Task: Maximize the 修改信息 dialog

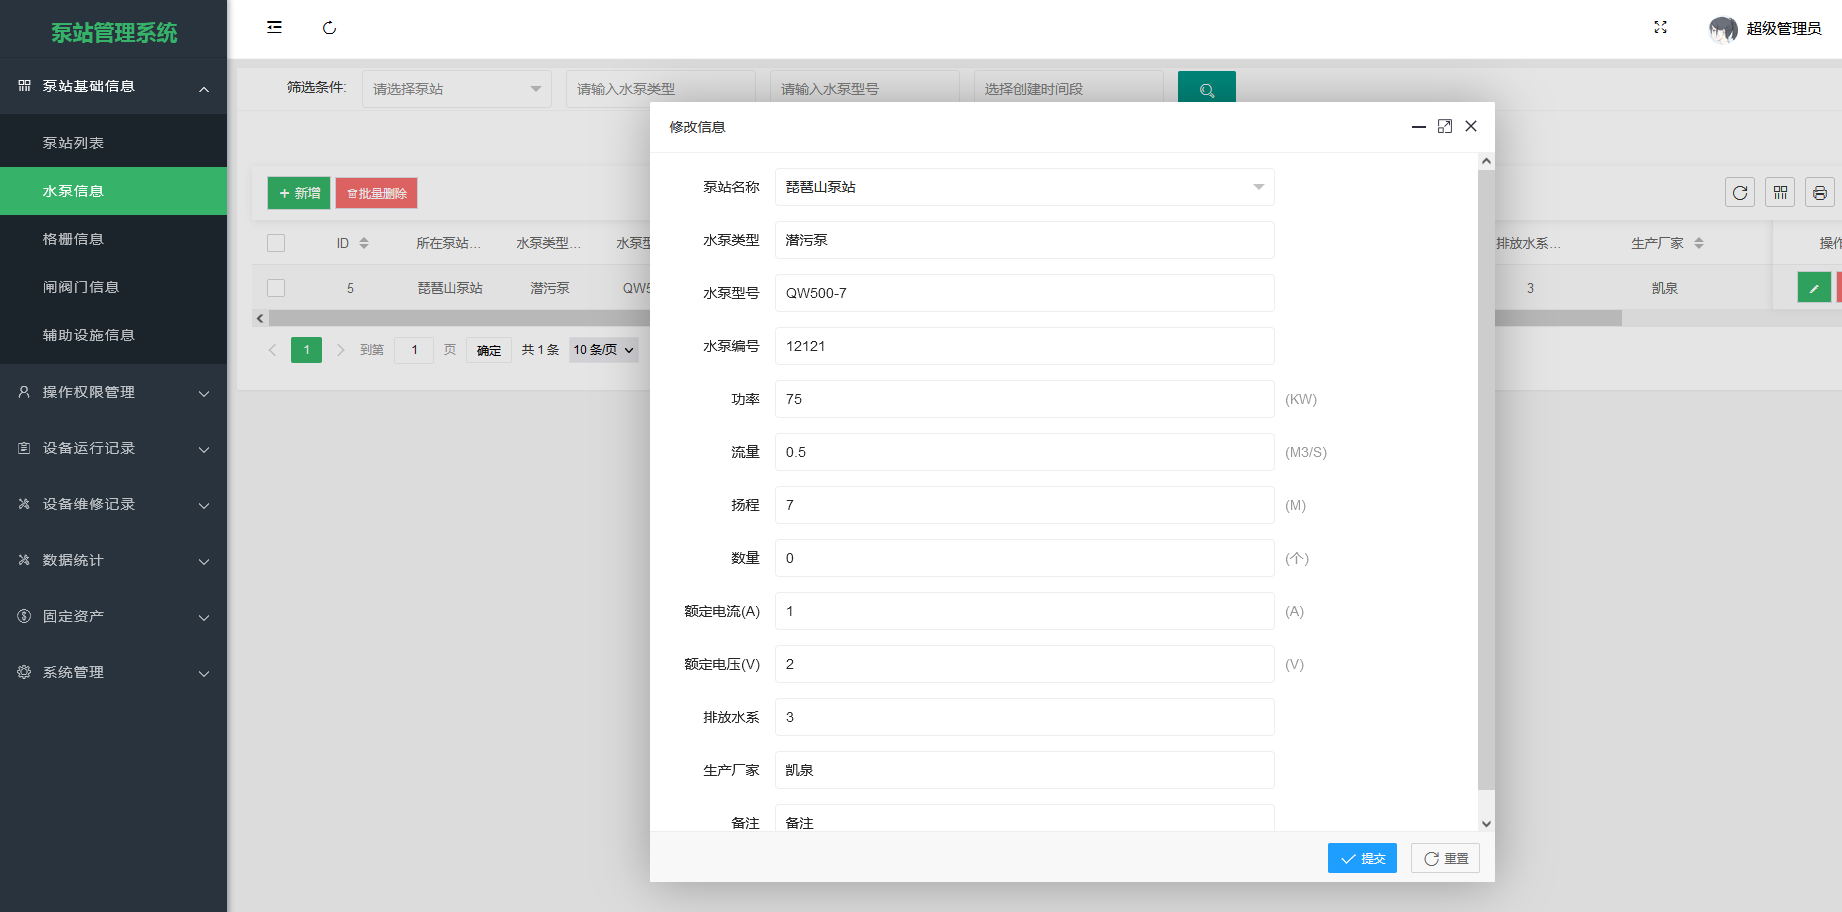Action: (1445, 126)
